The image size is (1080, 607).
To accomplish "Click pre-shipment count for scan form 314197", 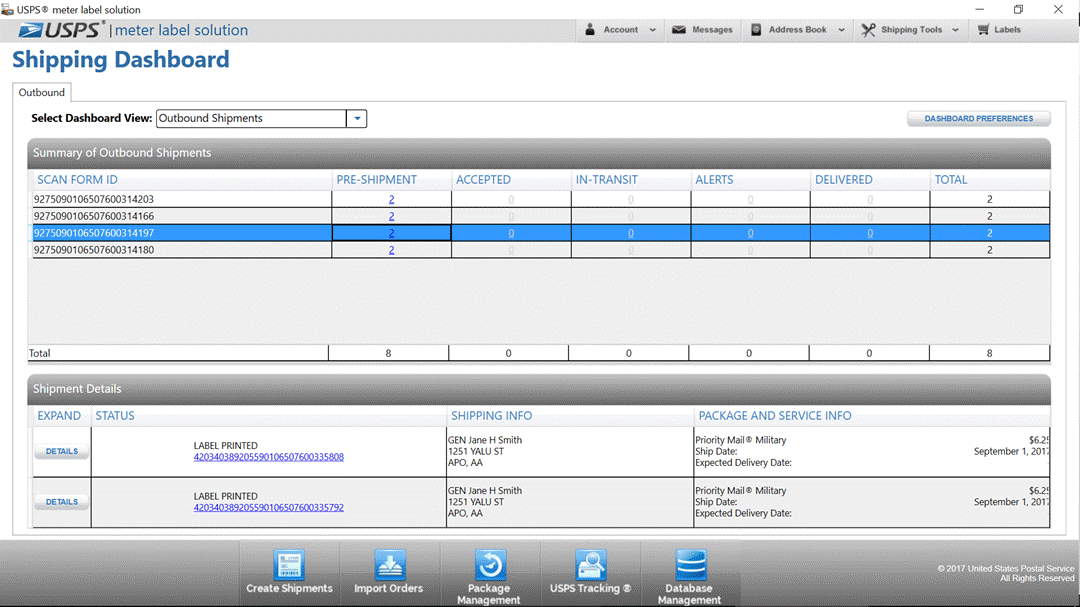I will pos(391,233).
